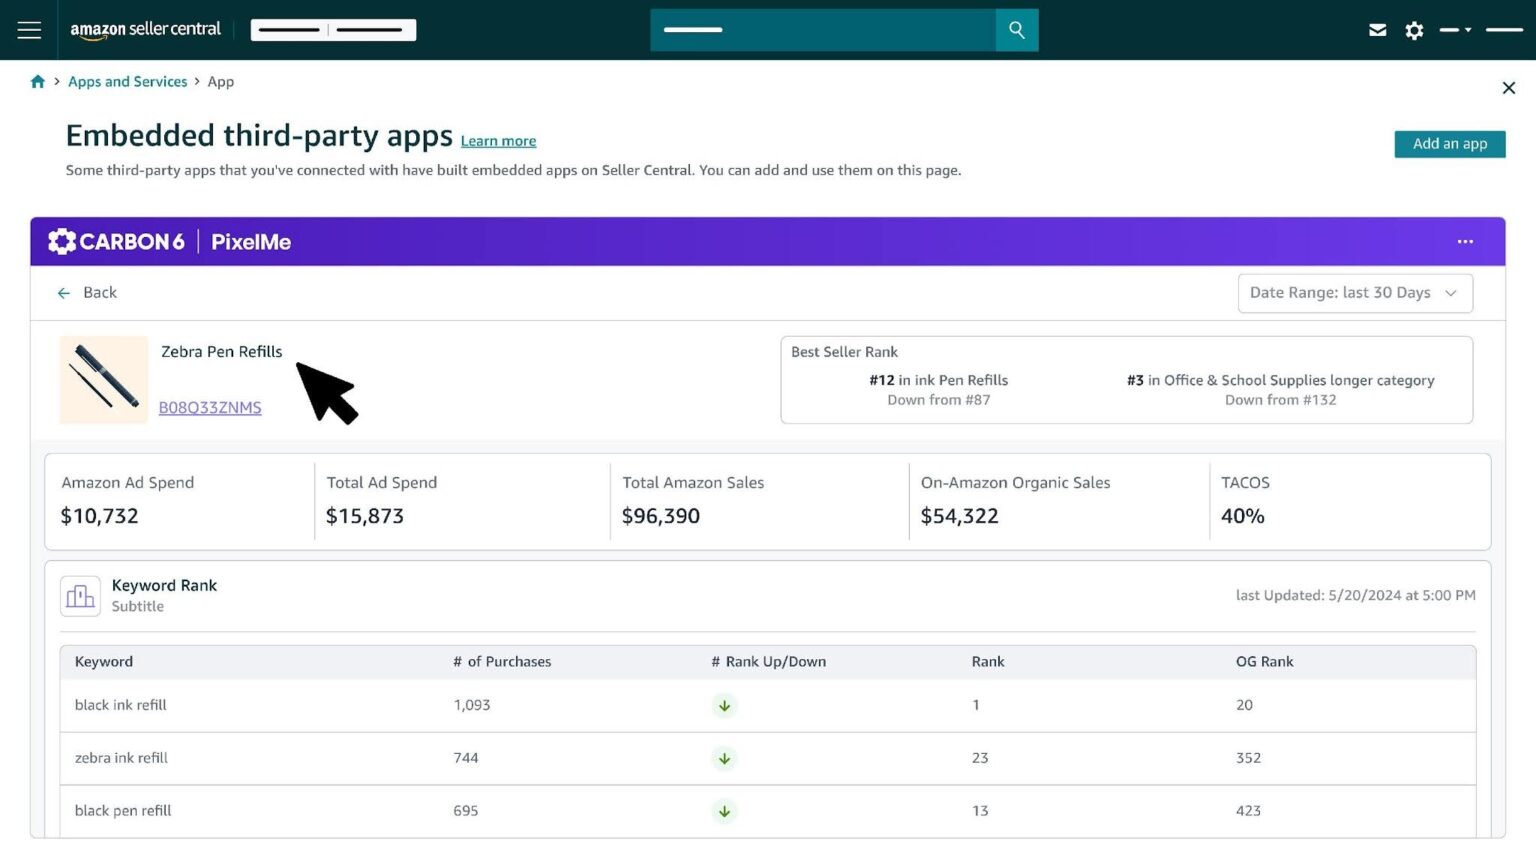Viewport: 1536px width, 864px height.
Task: Click the home breadcrumb icon
Action: [38, 81]
